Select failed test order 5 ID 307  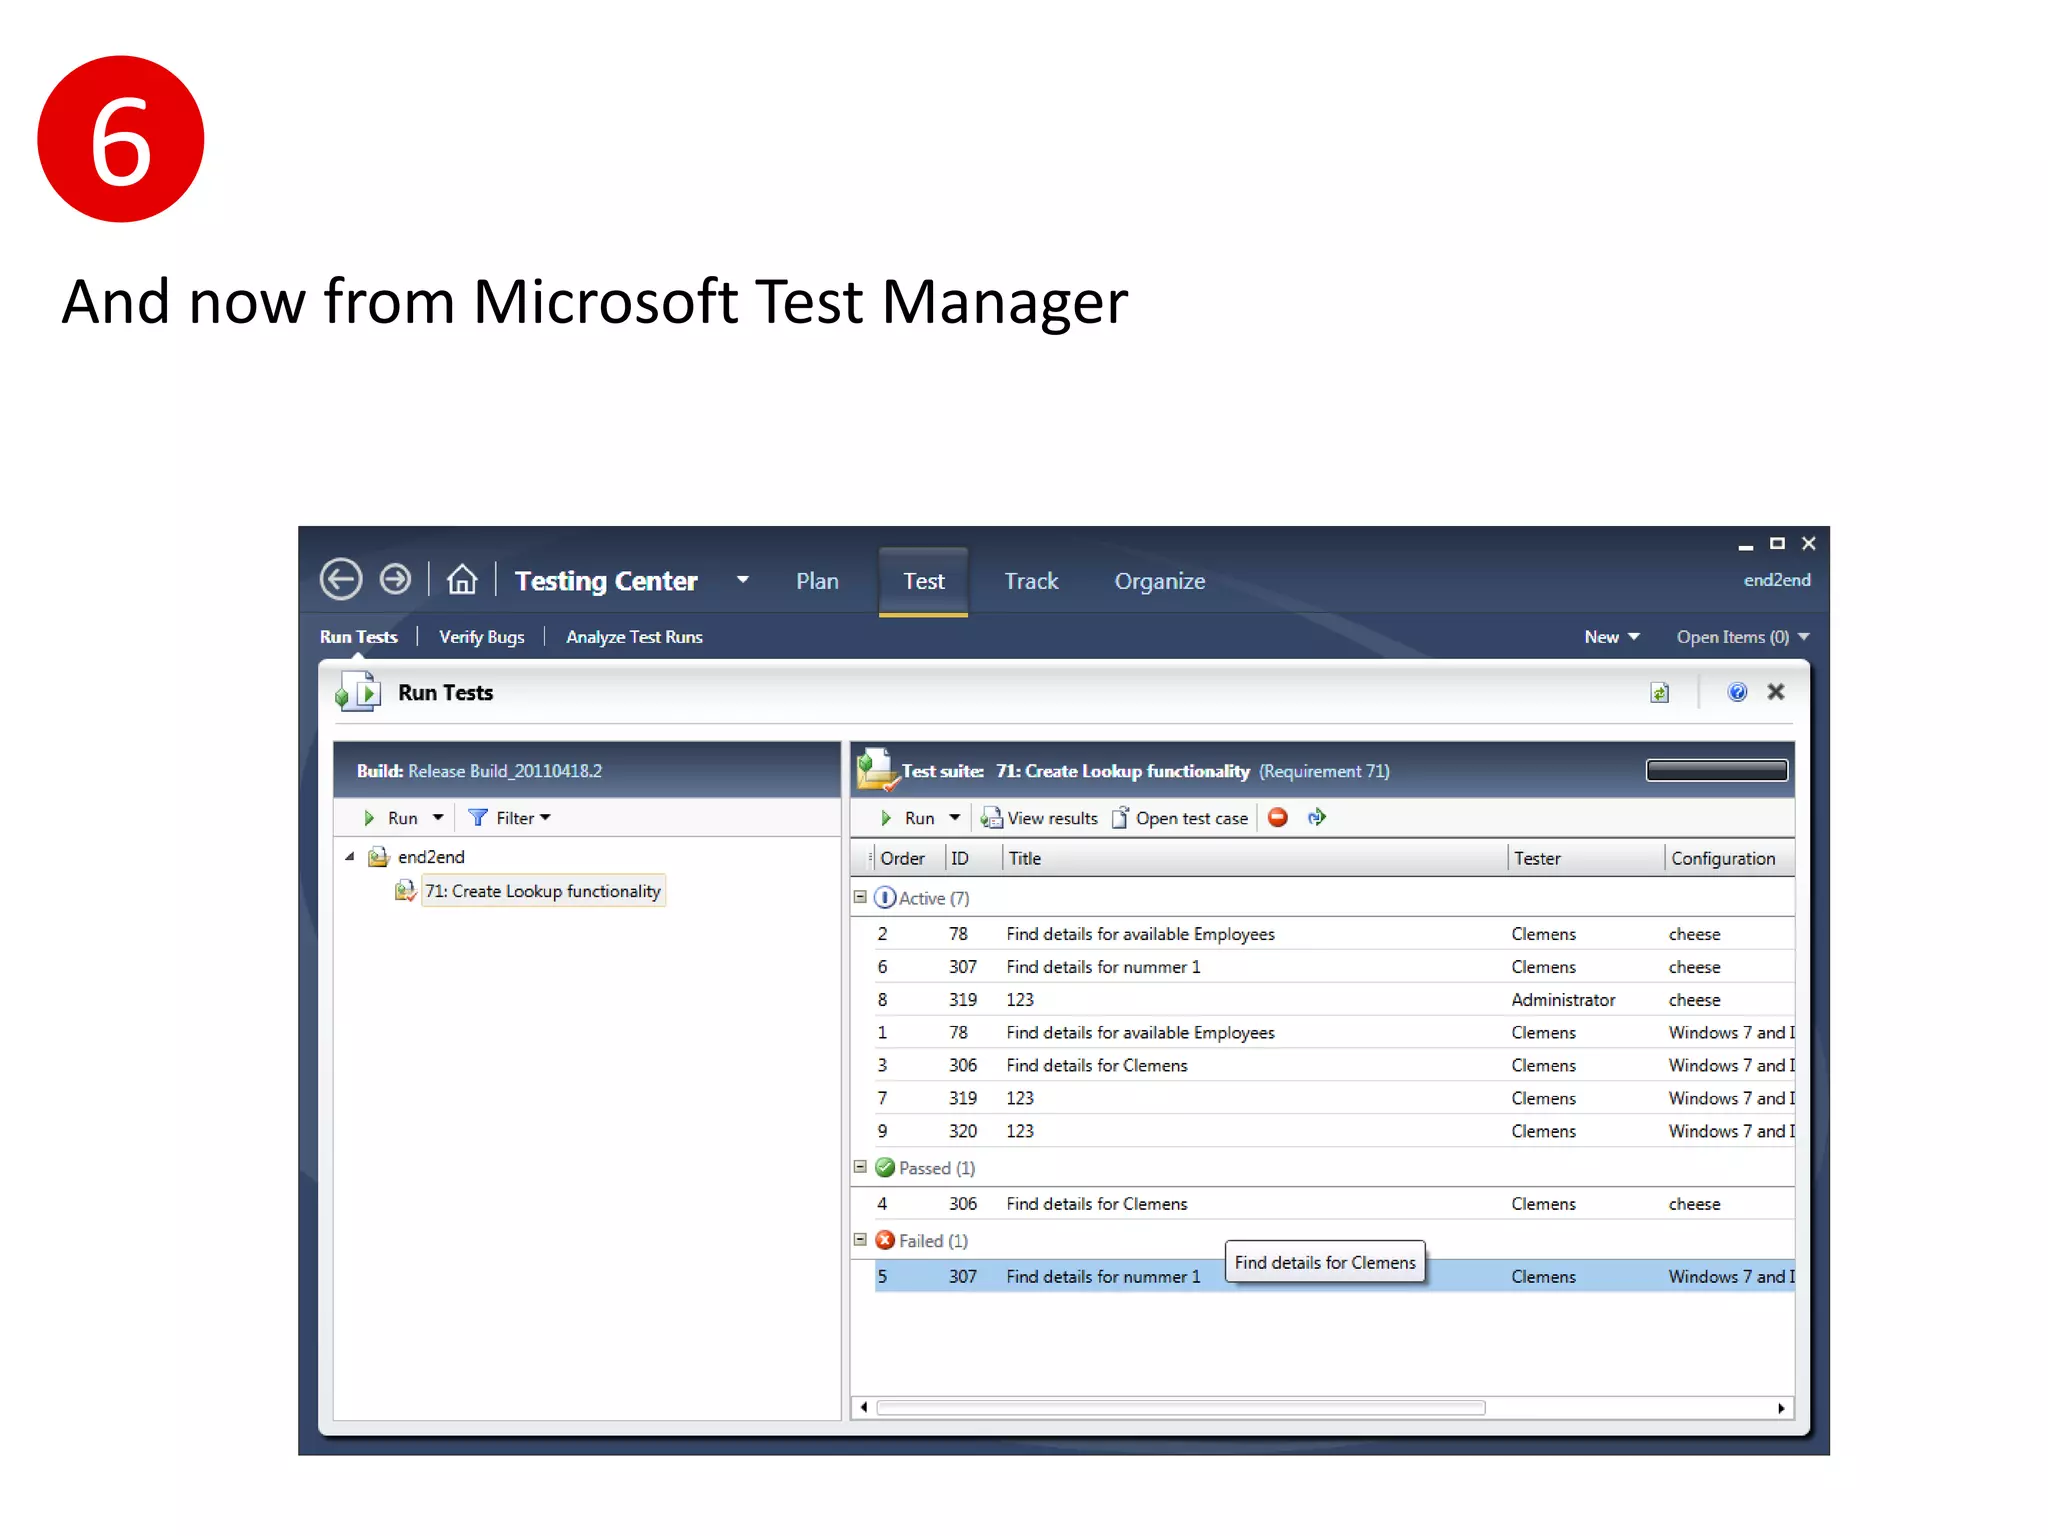1334,1277
